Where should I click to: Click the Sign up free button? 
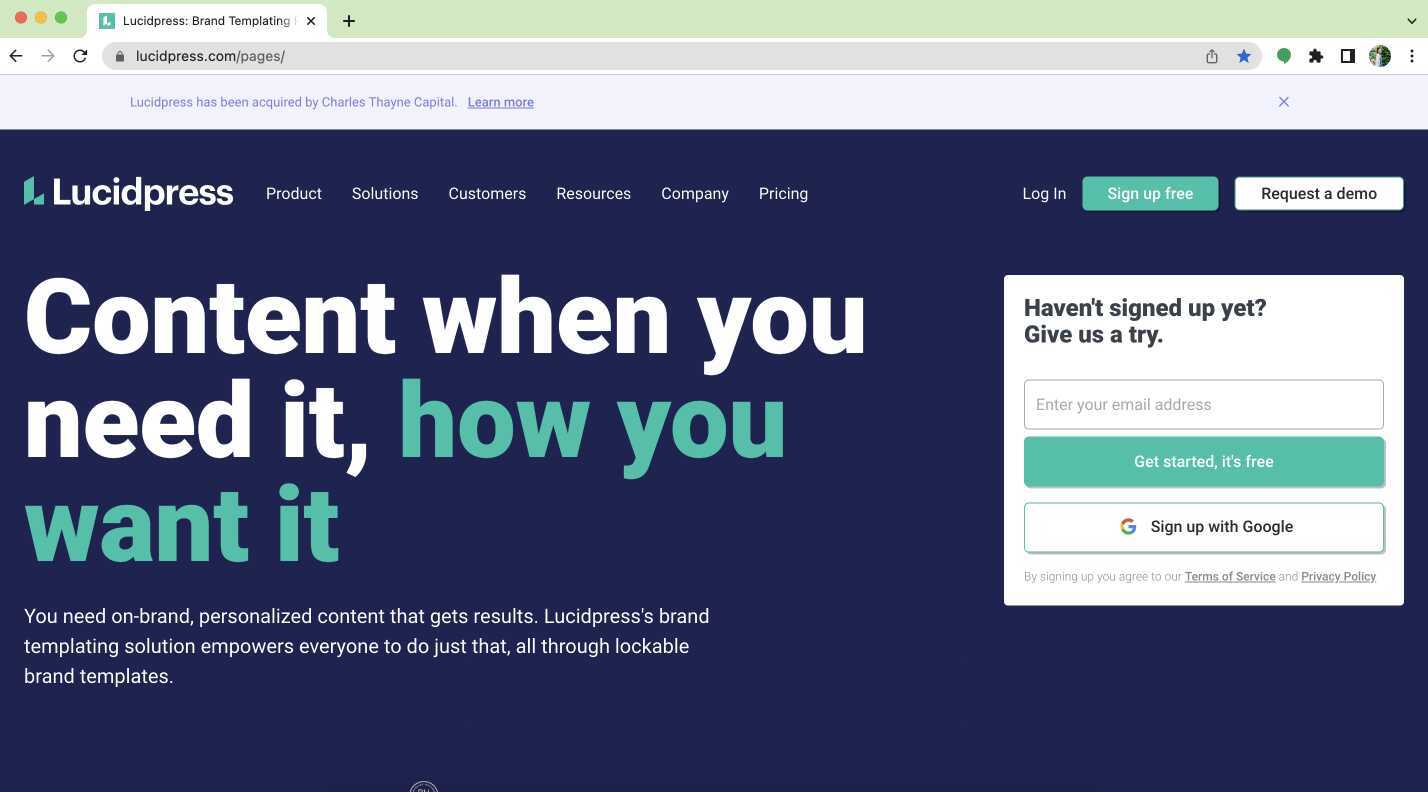pos(1150,193)
